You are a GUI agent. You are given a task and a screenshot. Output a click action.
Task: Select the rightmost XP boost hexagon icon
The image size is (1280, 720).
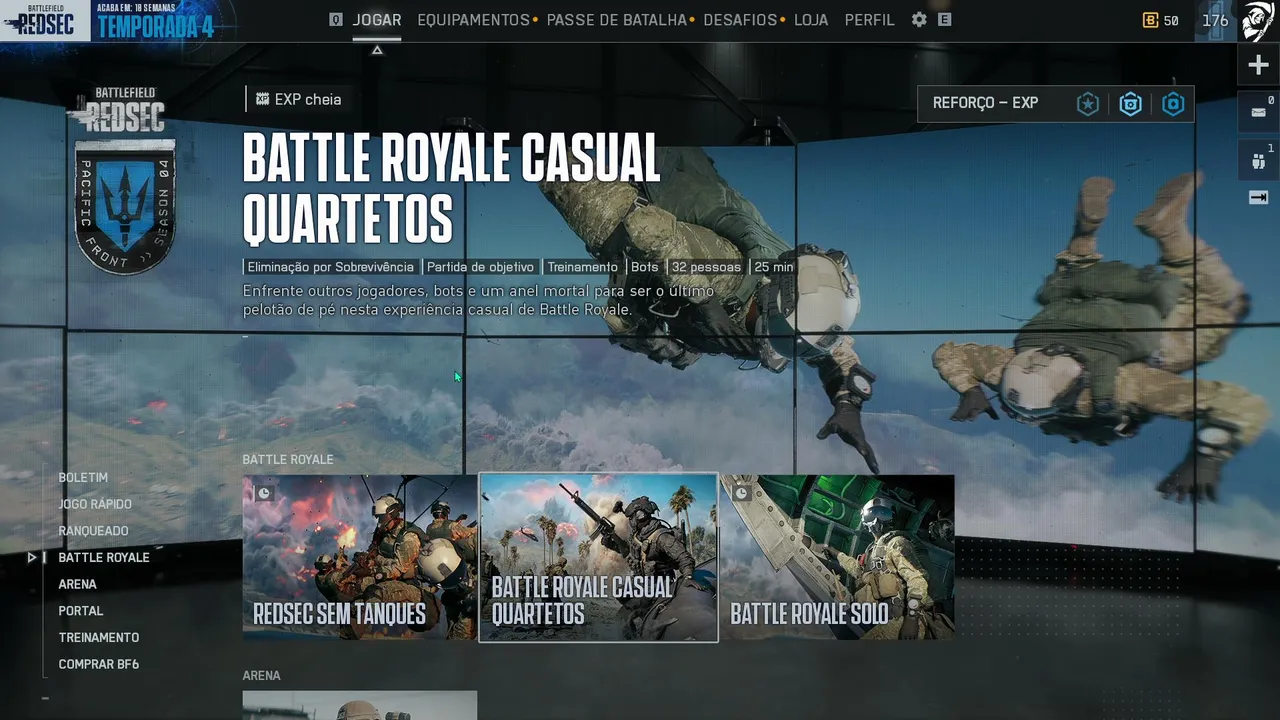tap(1173, 103)
